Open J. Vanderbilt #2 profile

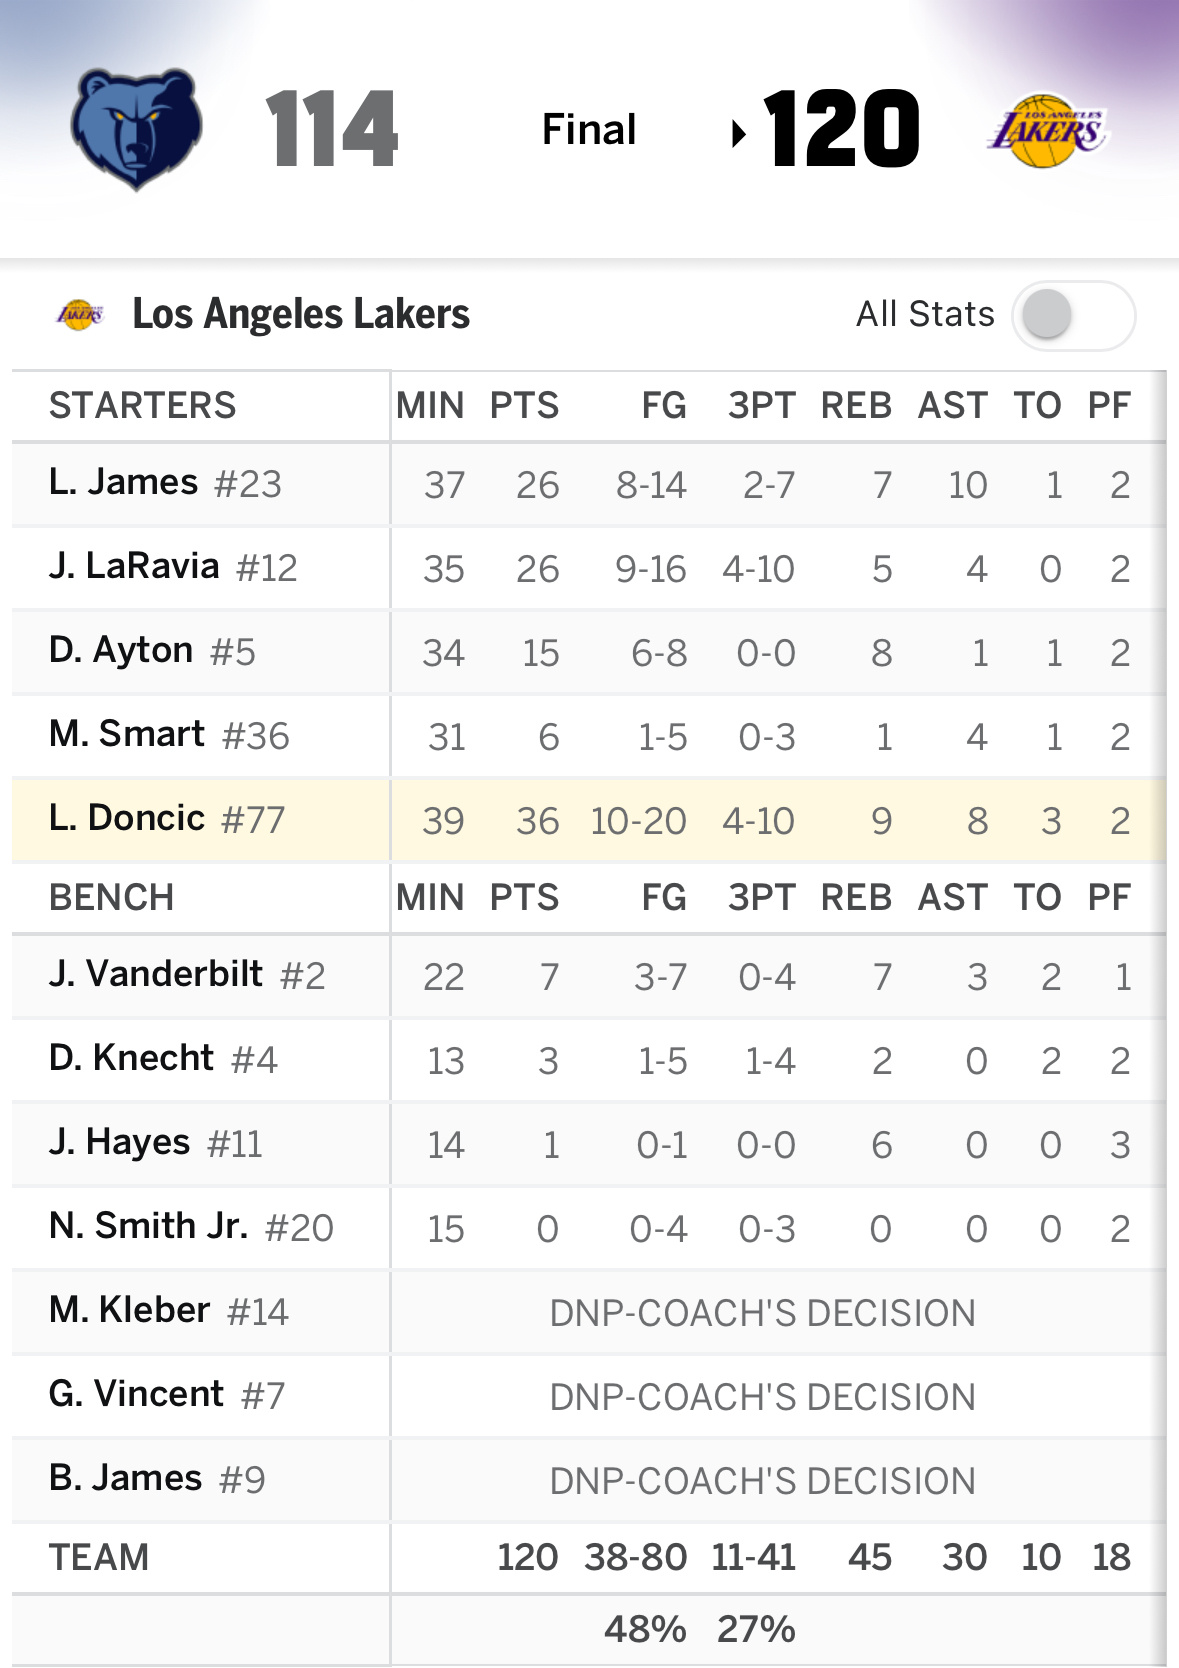coord(187,976)
